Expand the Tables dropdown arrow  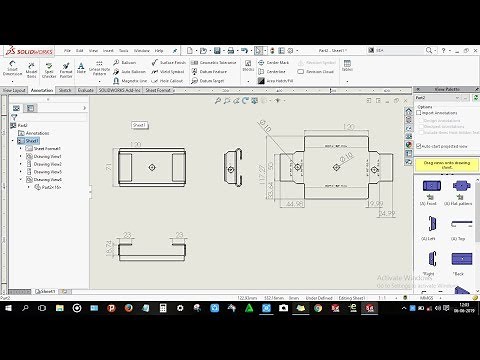(347, 81)
